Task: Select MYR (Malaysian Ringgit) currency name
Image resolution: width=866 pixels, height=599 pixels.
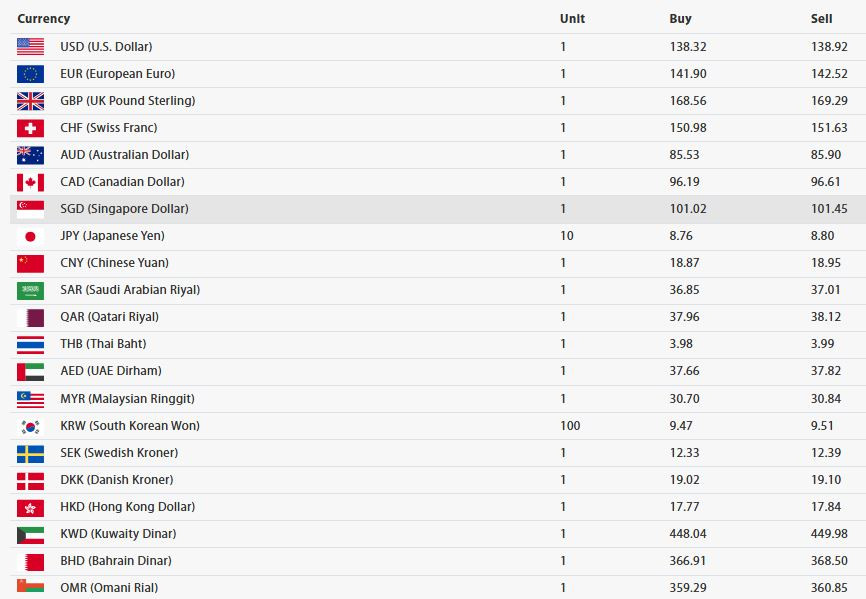Action: coord(128,399)
